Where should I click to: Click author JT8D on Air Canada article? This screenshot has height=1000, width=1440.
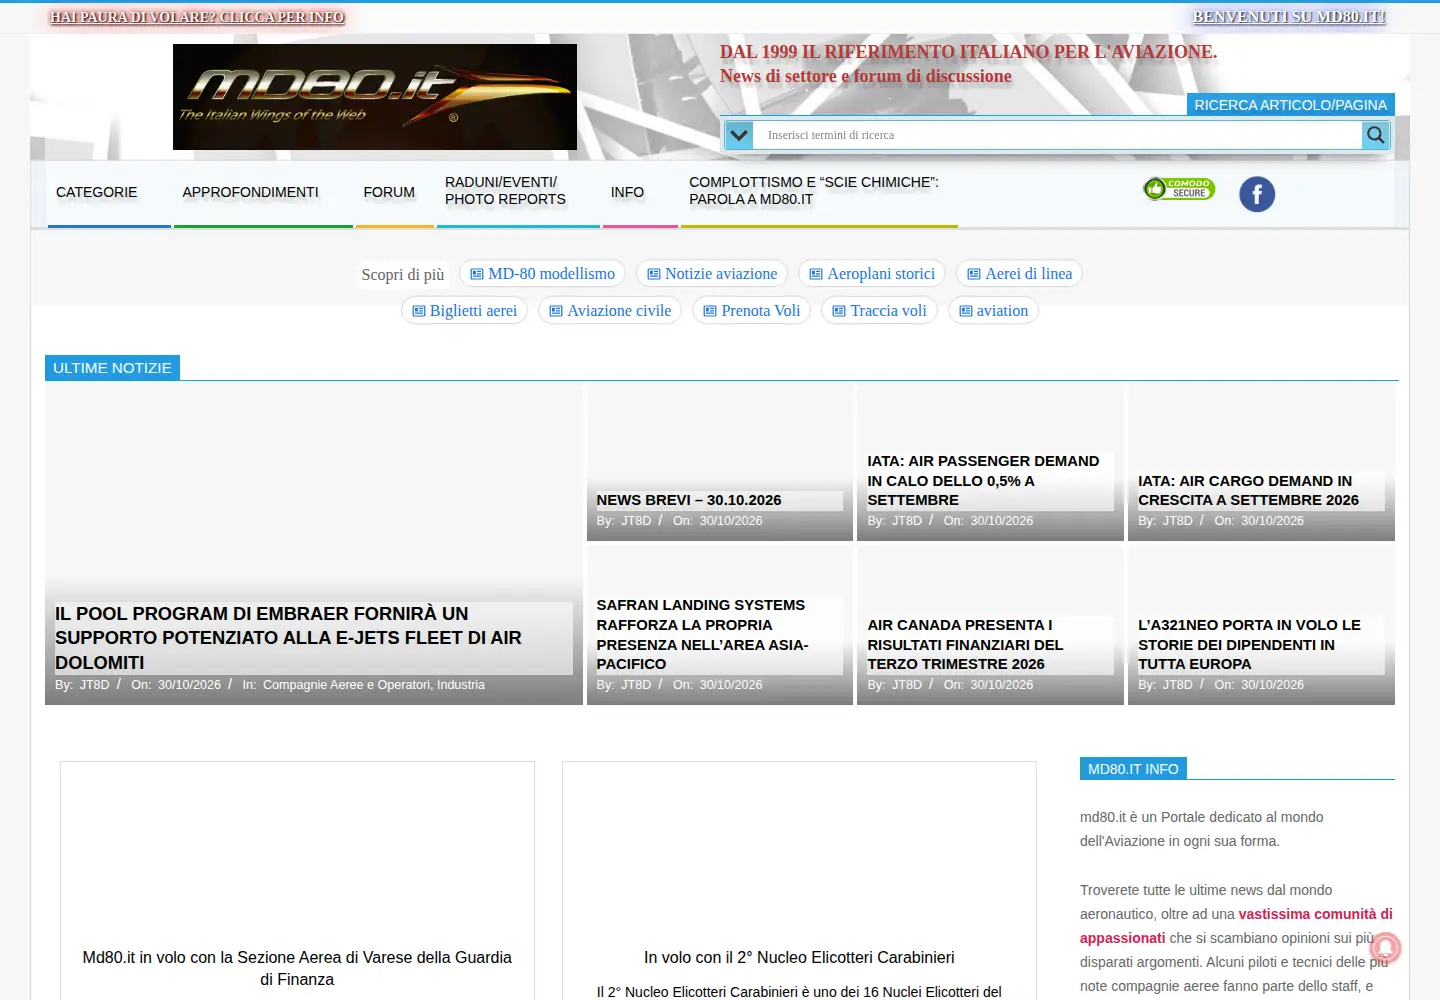[x=907, y=685]
